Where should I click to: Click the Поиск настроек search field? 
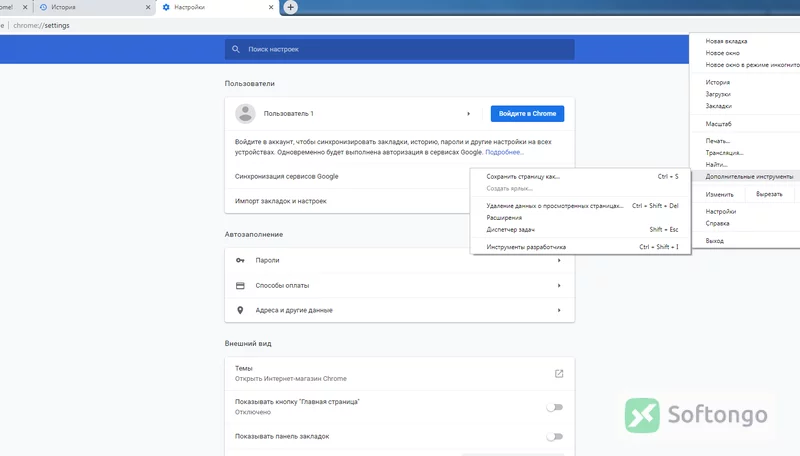tap(399, 49)
